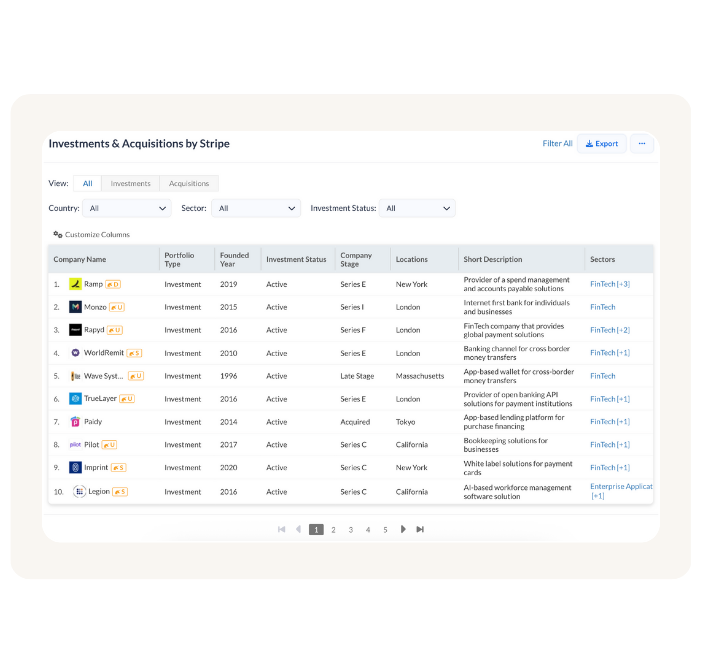Screen dimensions: 702x665
Task: Open Customize Columns settings
Action: point(91,234)
